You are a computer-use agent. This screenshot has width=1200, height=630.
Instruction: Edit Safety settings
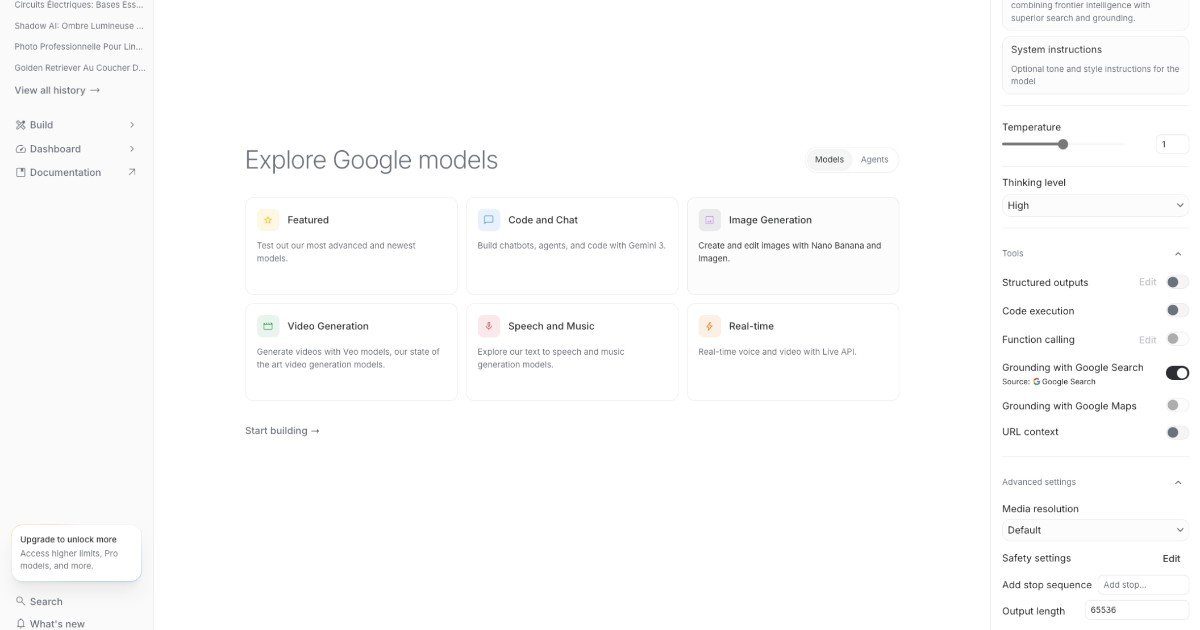(1171, 558)
